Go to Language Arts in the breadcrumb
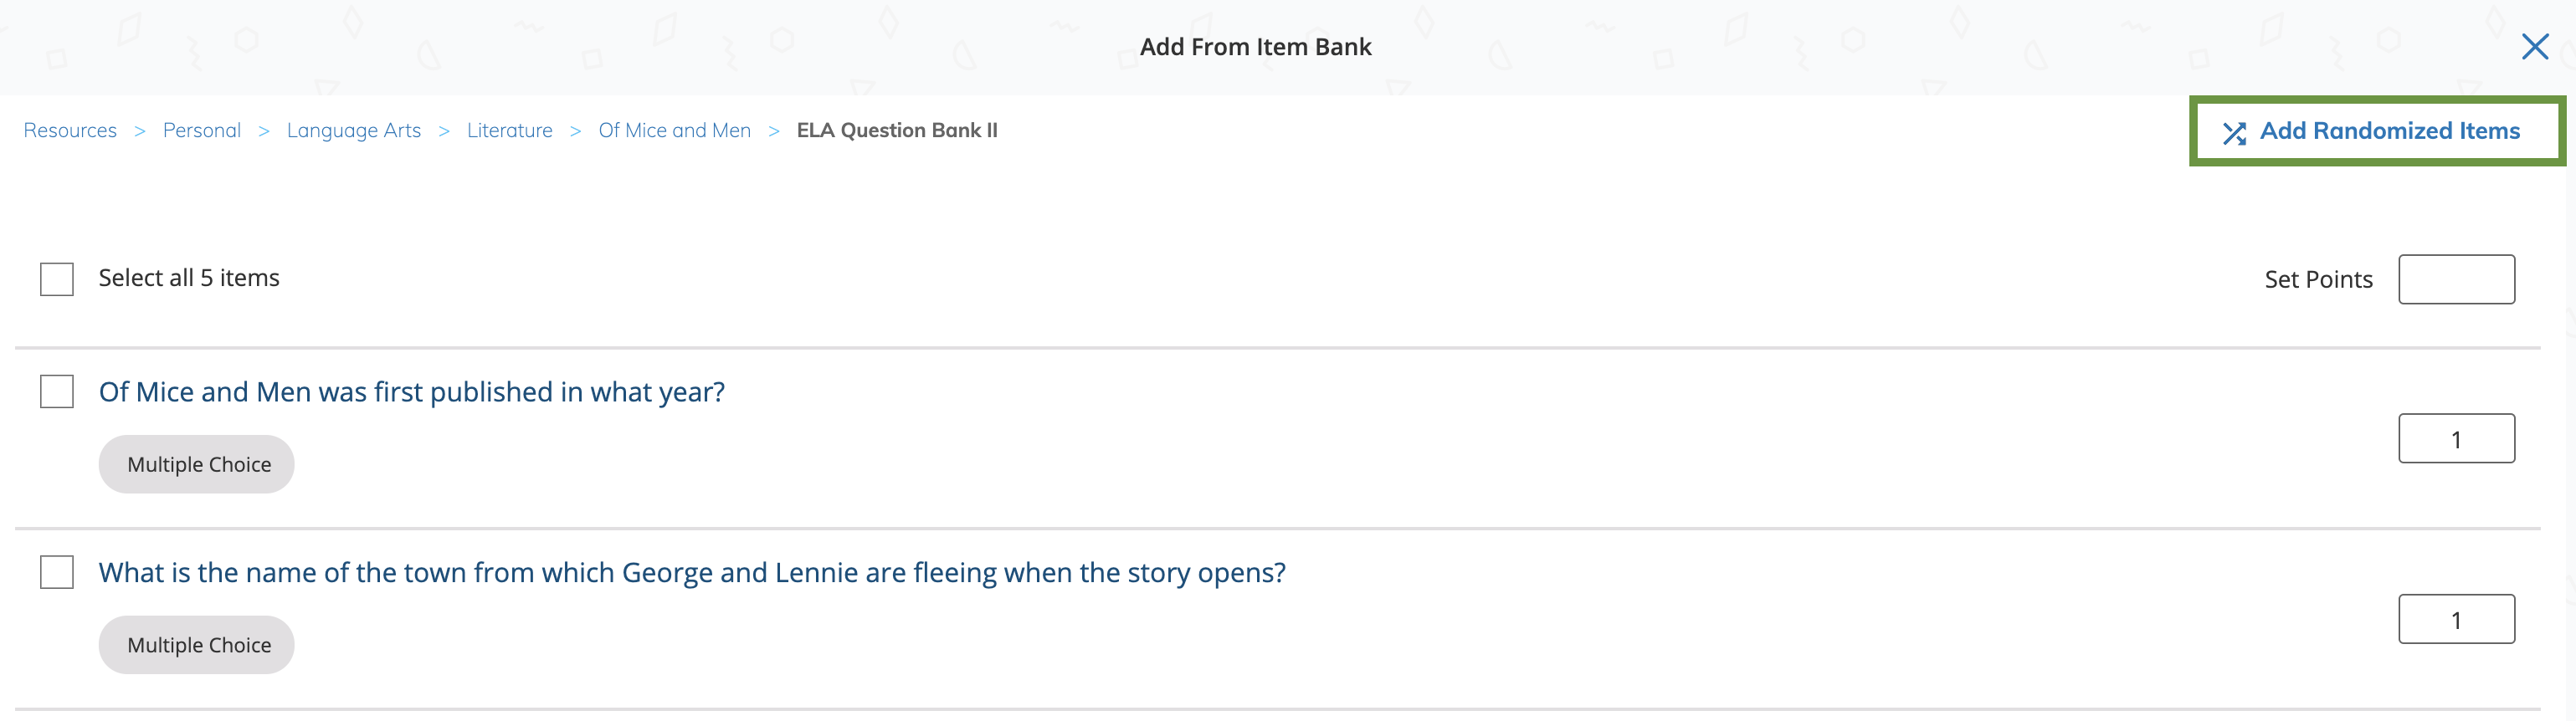Viewport: 2576px width, 721px height. pyautogui.click(x=354, y=130)
